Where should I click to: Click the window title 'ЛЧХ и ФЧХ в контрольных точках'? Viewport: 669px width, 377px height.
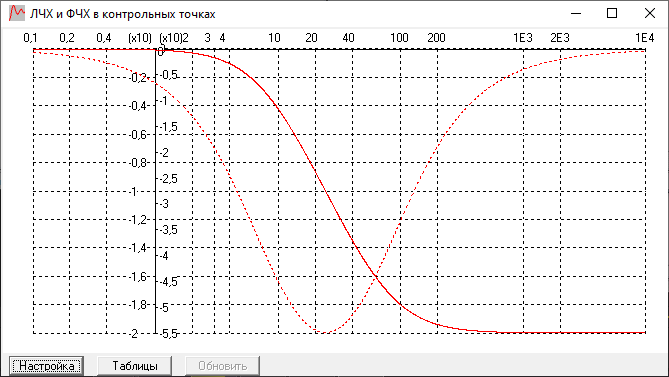122,14
